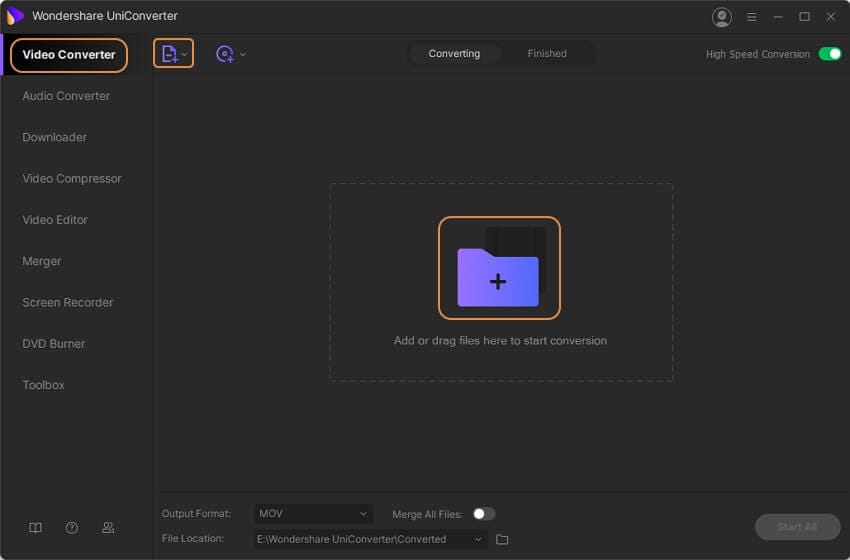Click the Add Files document icon
The image size is (850, 560).
tap(169, 54)
